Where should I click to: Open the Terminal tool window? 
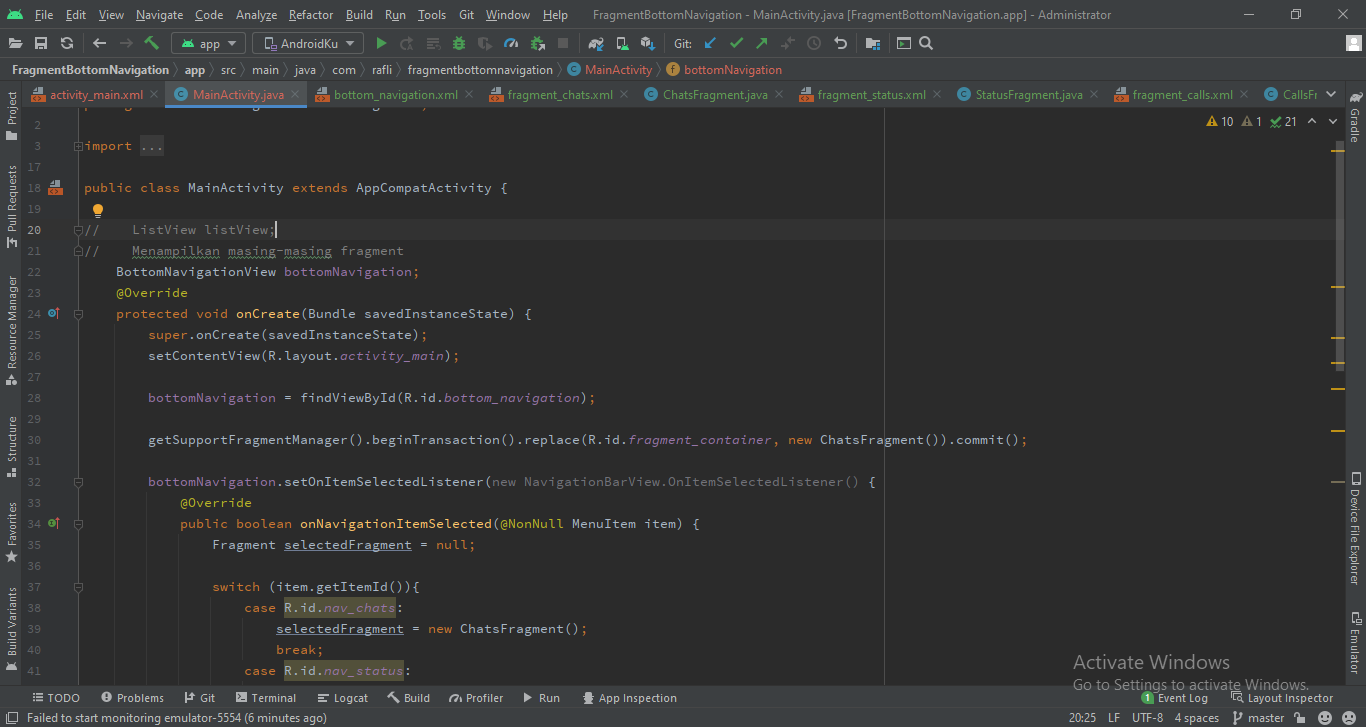pyautogui.click(x=266, y=698)
